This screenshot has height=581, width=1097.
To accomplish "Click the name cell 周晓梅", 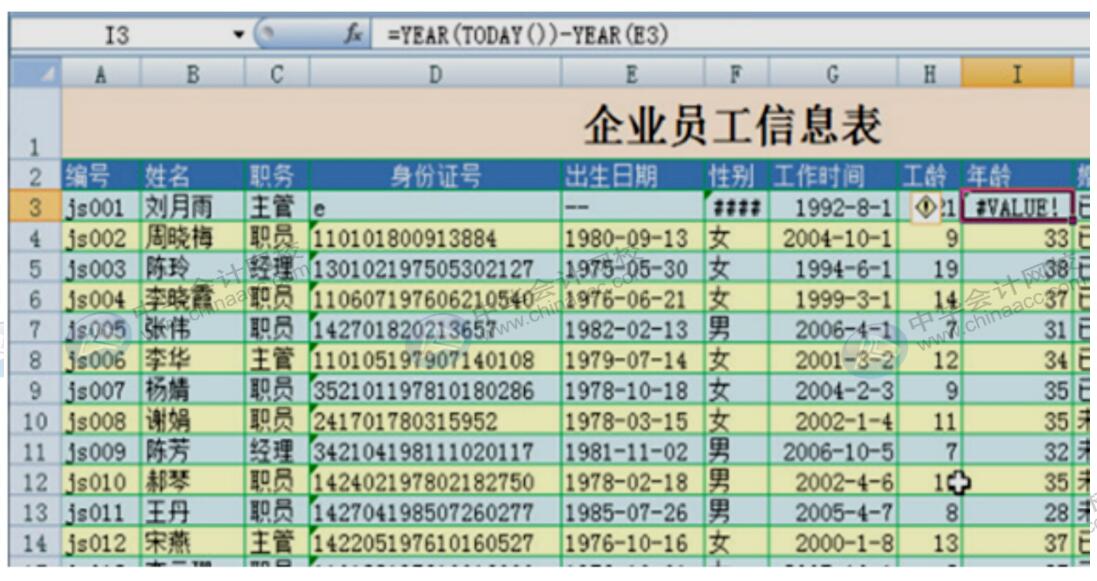I will coord(192,237).
